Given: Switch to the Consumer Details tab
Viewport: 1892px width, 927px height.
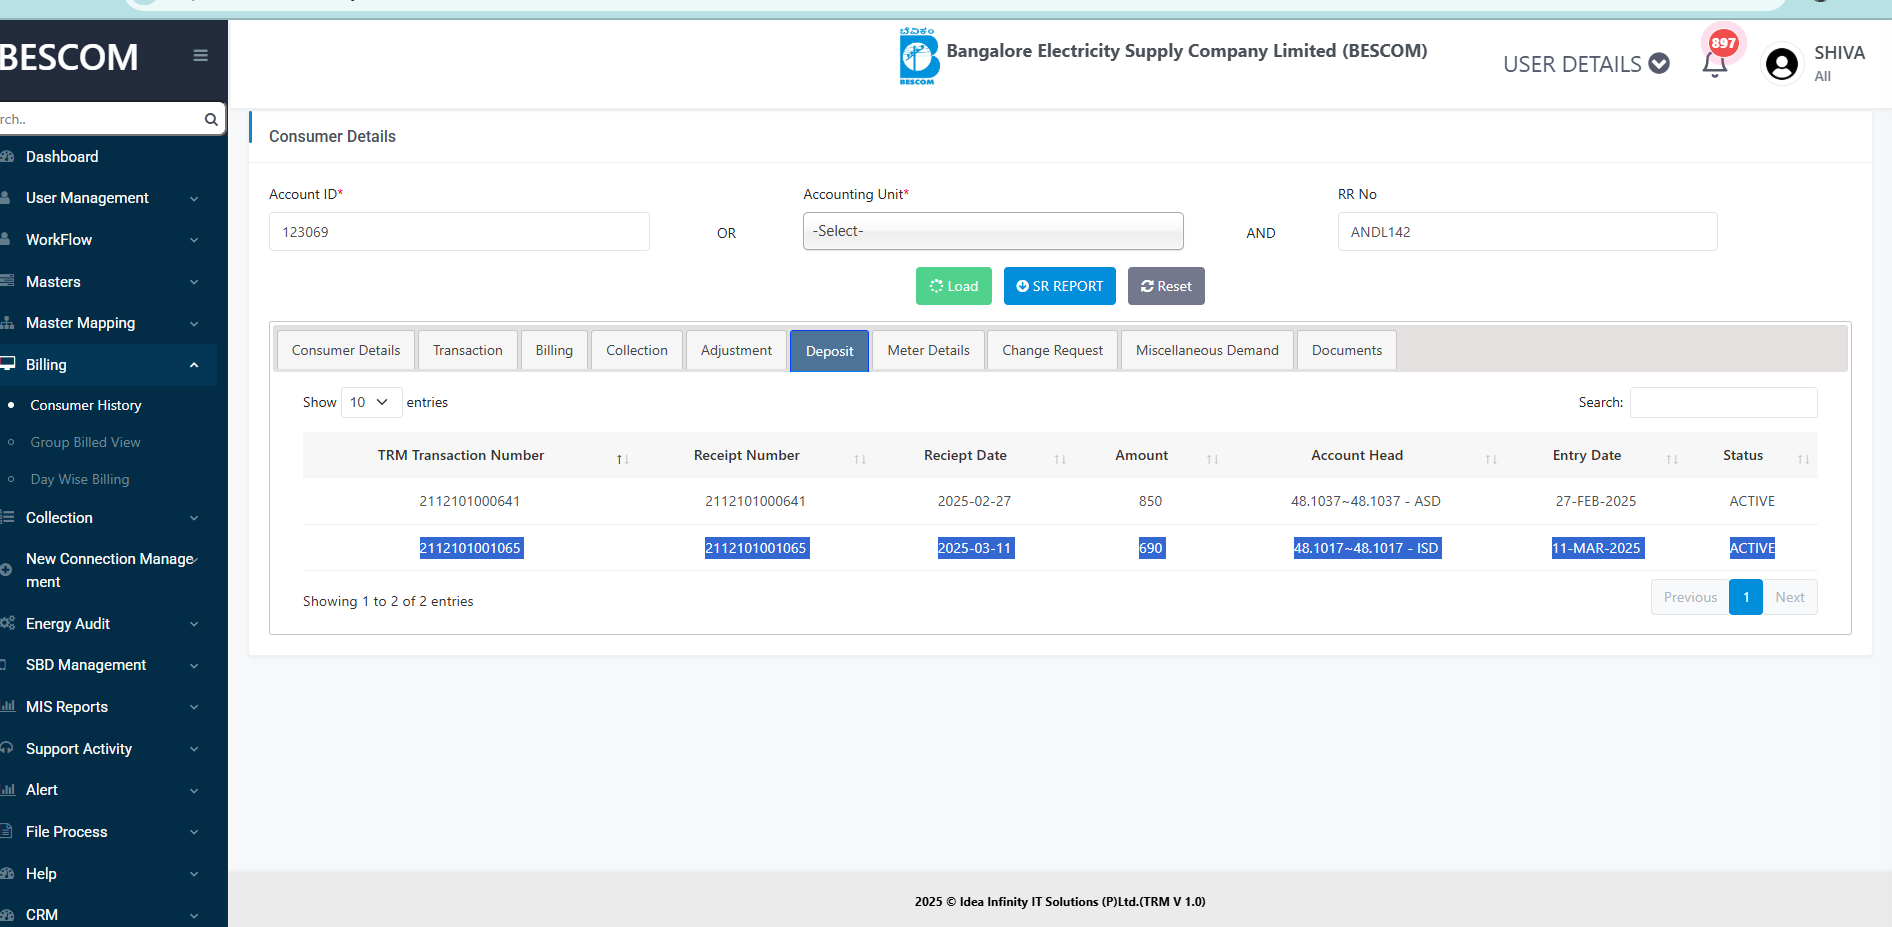Looking at the screenshot, I should pyautogui.click(x=346, y=350).
